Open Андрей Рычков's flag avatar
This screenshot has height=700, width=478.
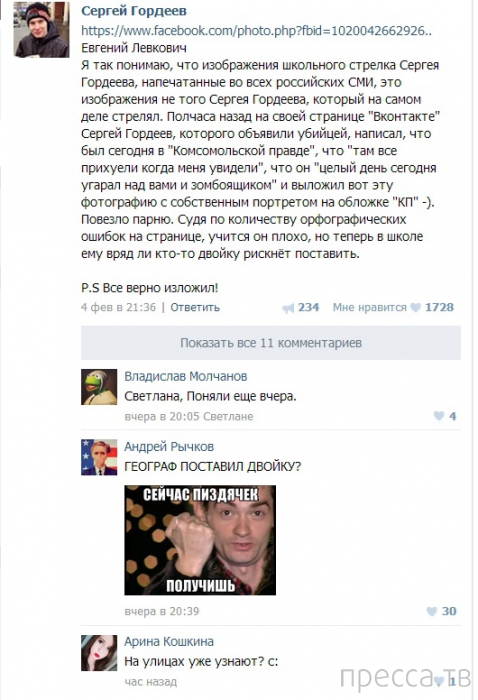pos(99,457)
